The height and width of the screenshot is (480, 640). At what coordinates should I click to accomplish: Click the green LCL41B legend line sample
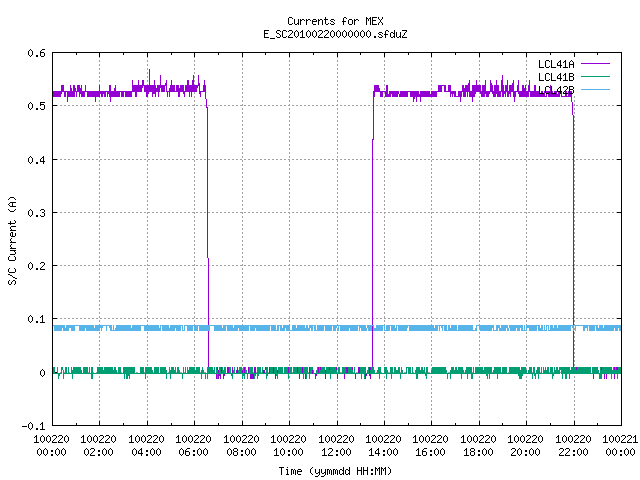(595, 76)
